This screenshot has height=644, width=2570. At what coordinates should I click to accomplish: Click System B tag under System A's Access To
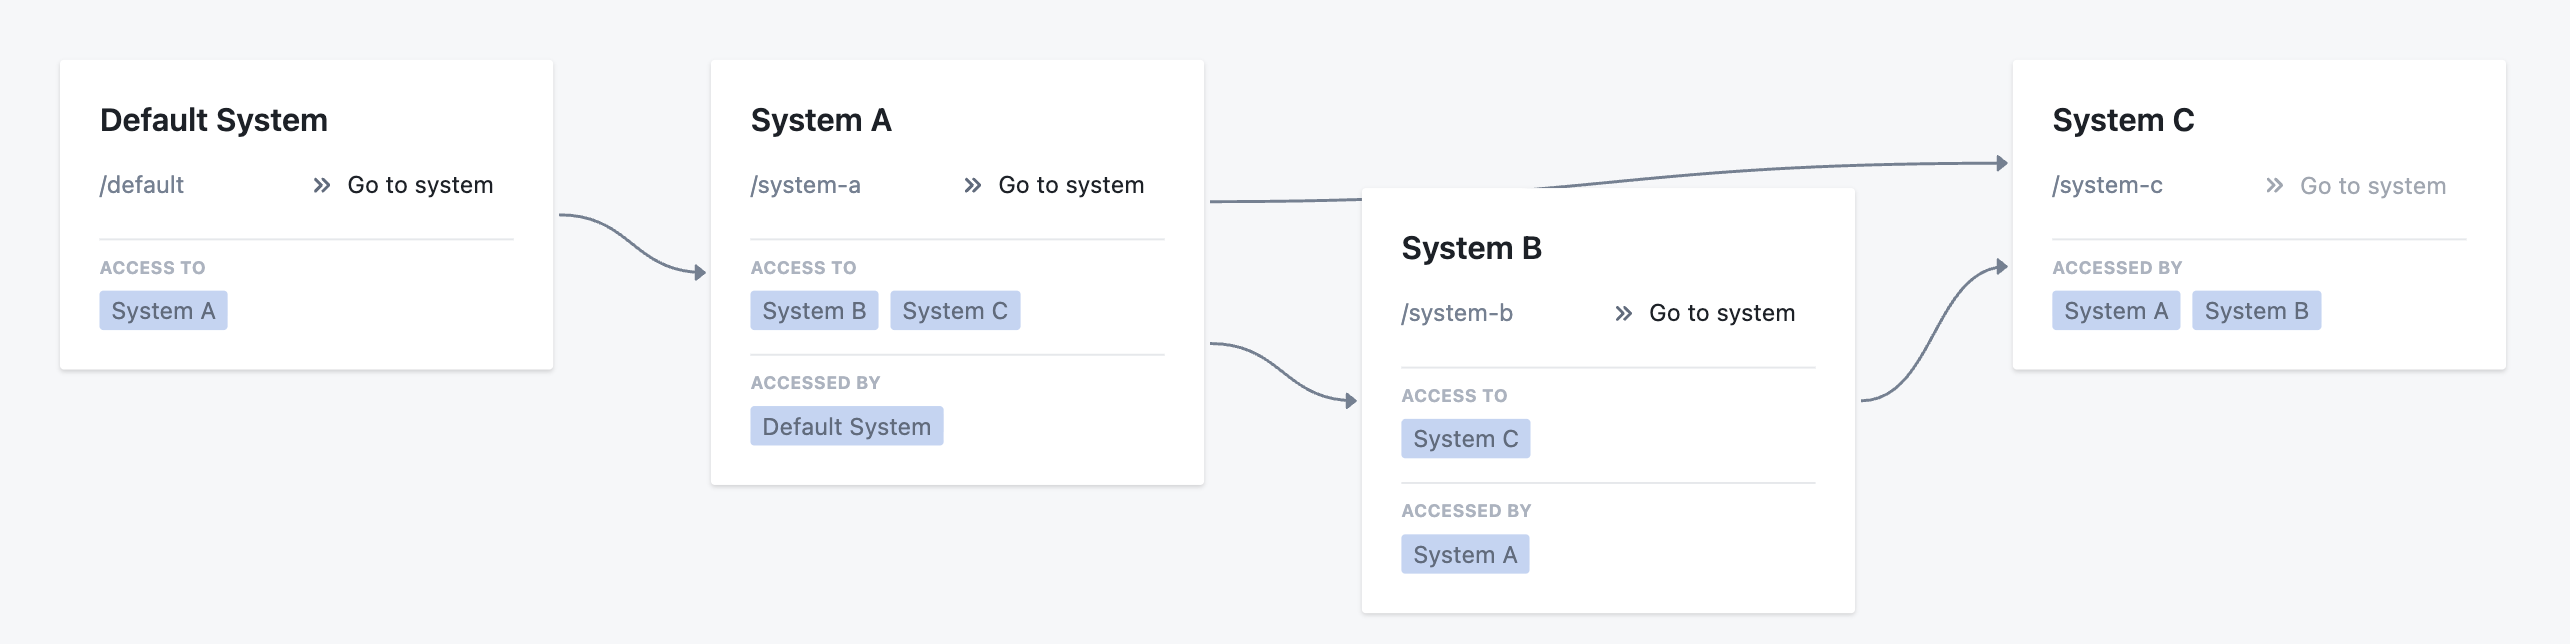[814, 311]
